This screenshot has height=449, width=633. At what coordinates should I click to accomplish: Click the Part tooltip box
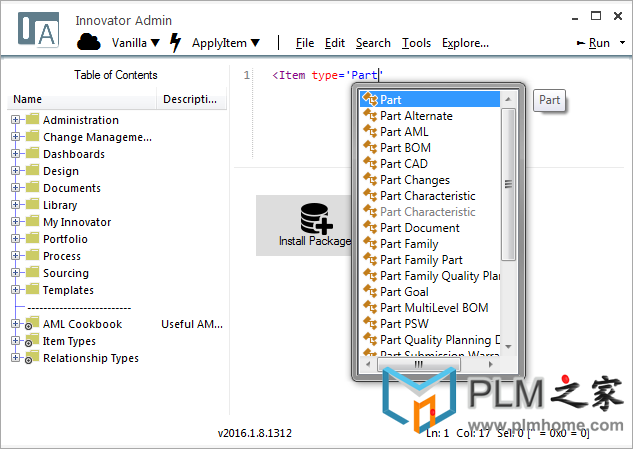pyautogui.click(x=549, y=100)
